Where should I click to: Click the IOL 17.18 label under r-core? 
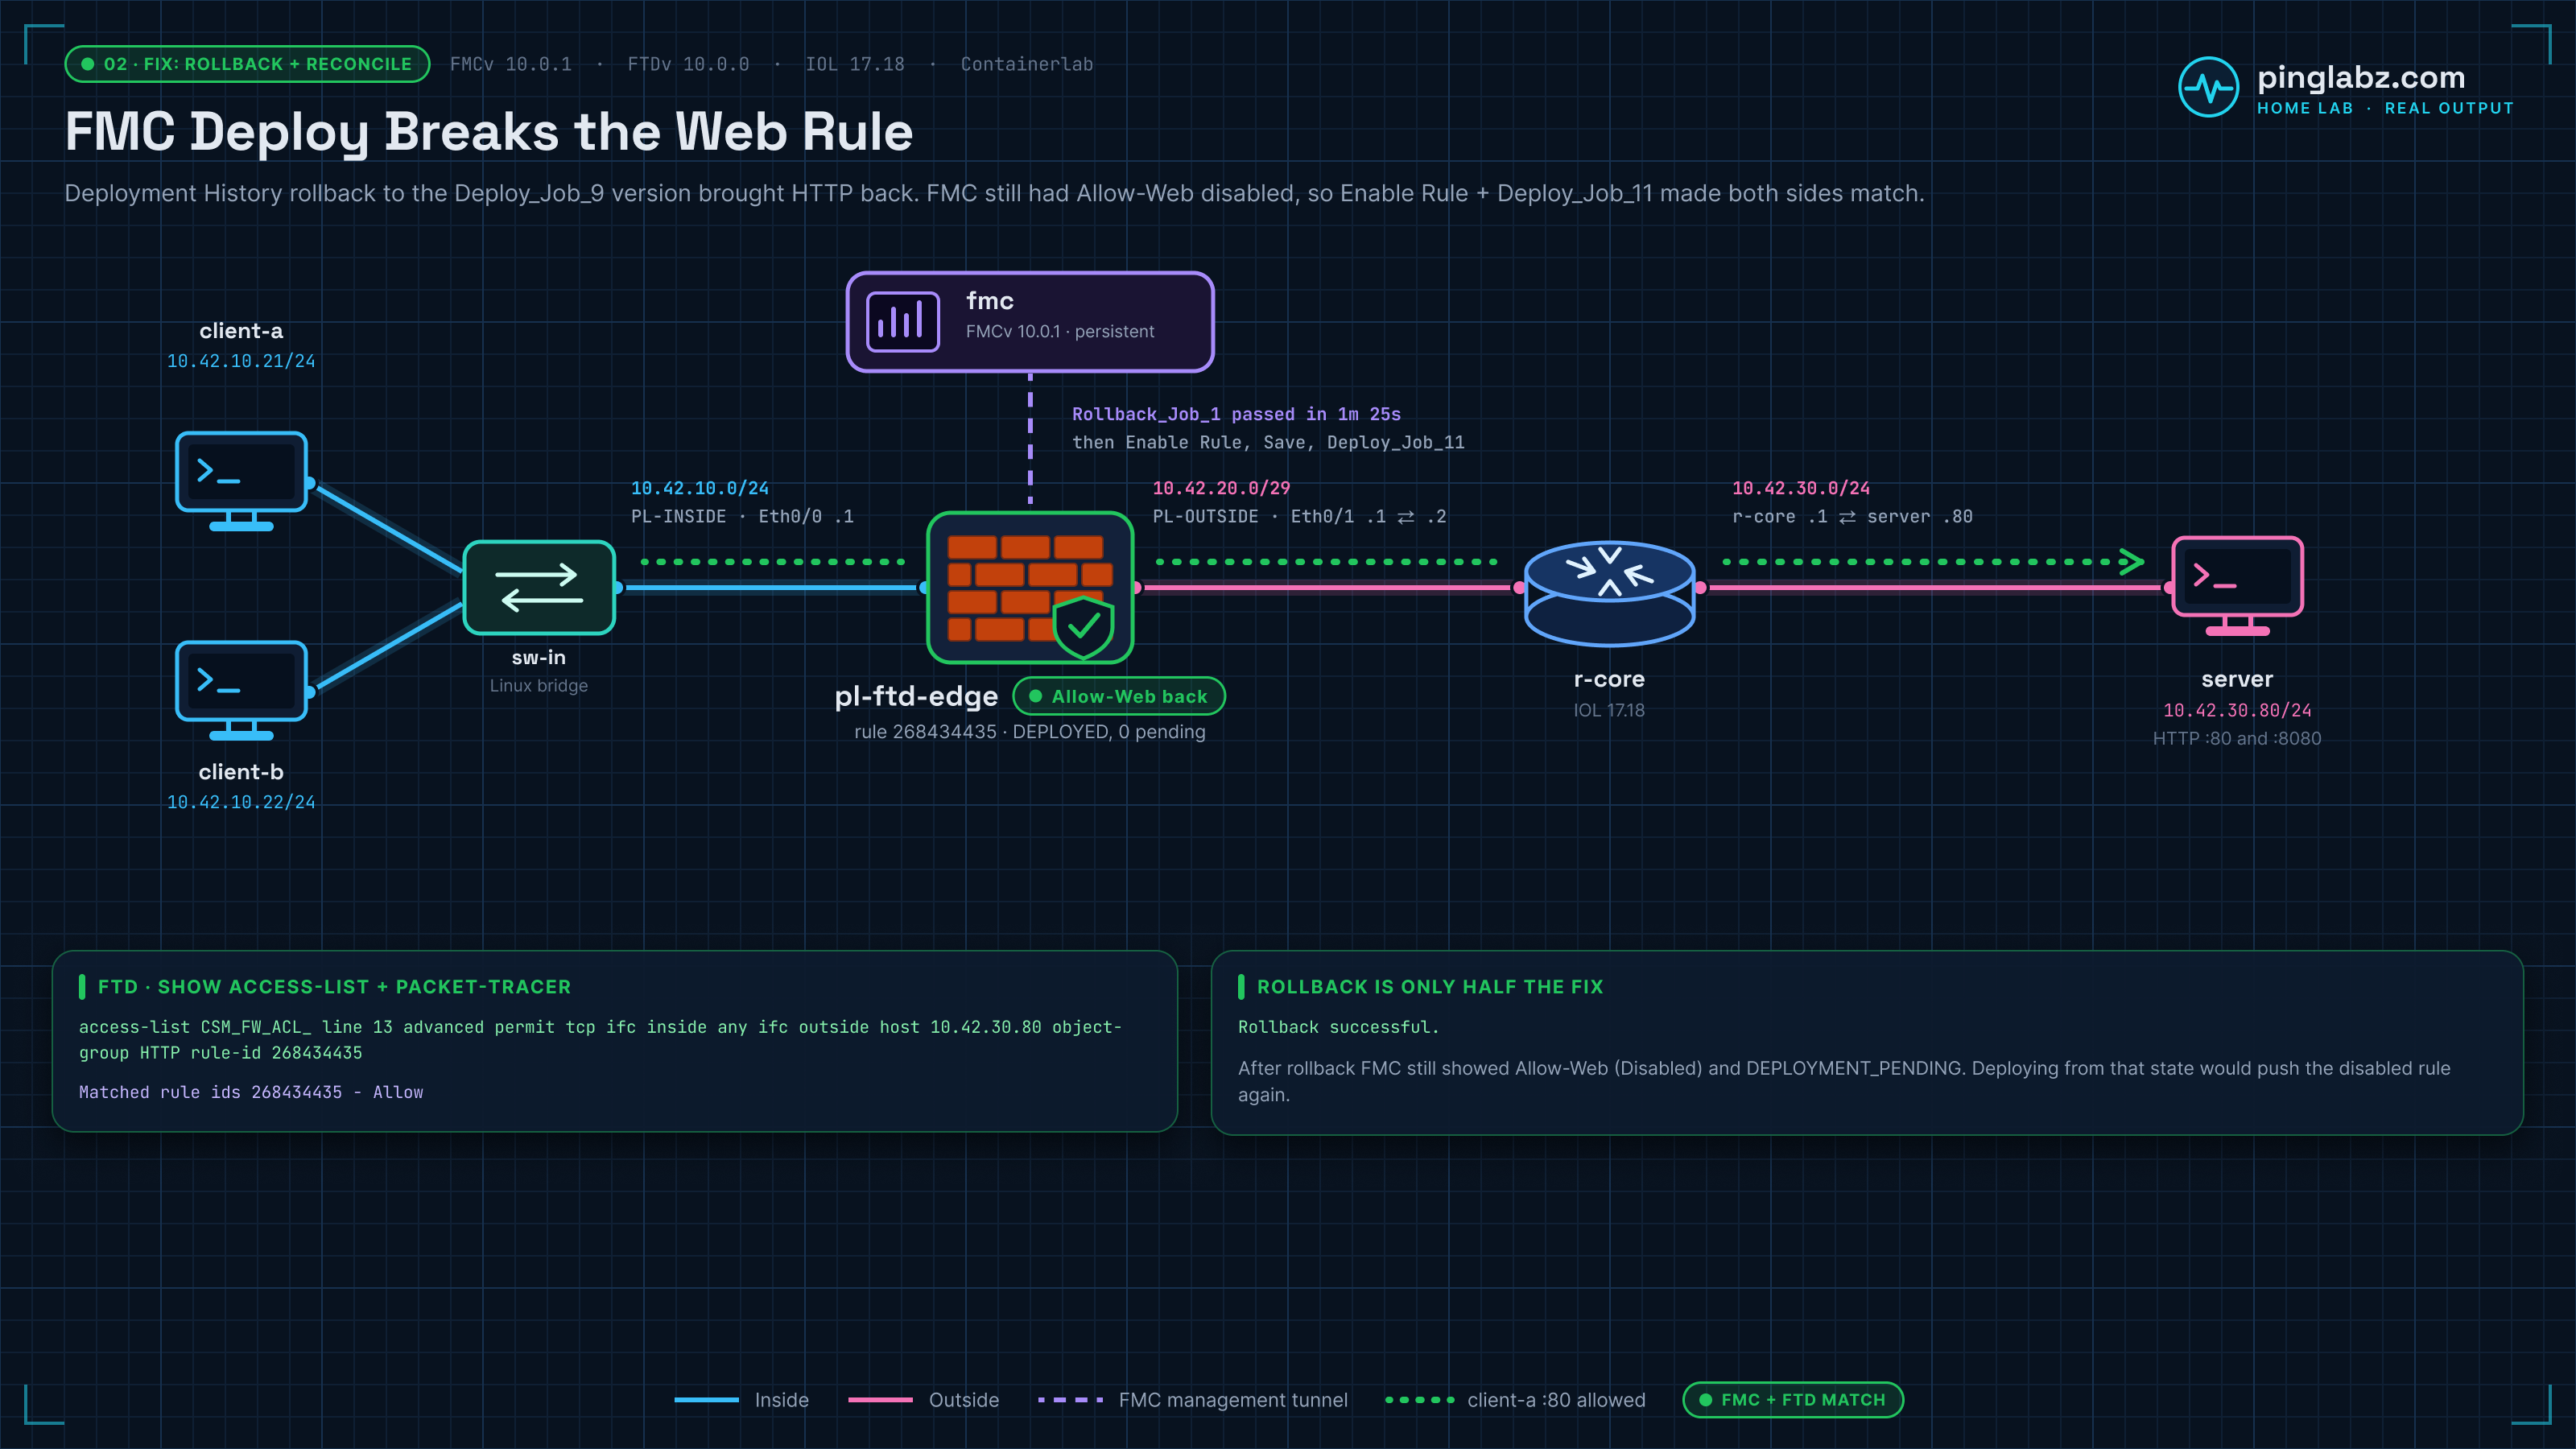point(1609,710)
